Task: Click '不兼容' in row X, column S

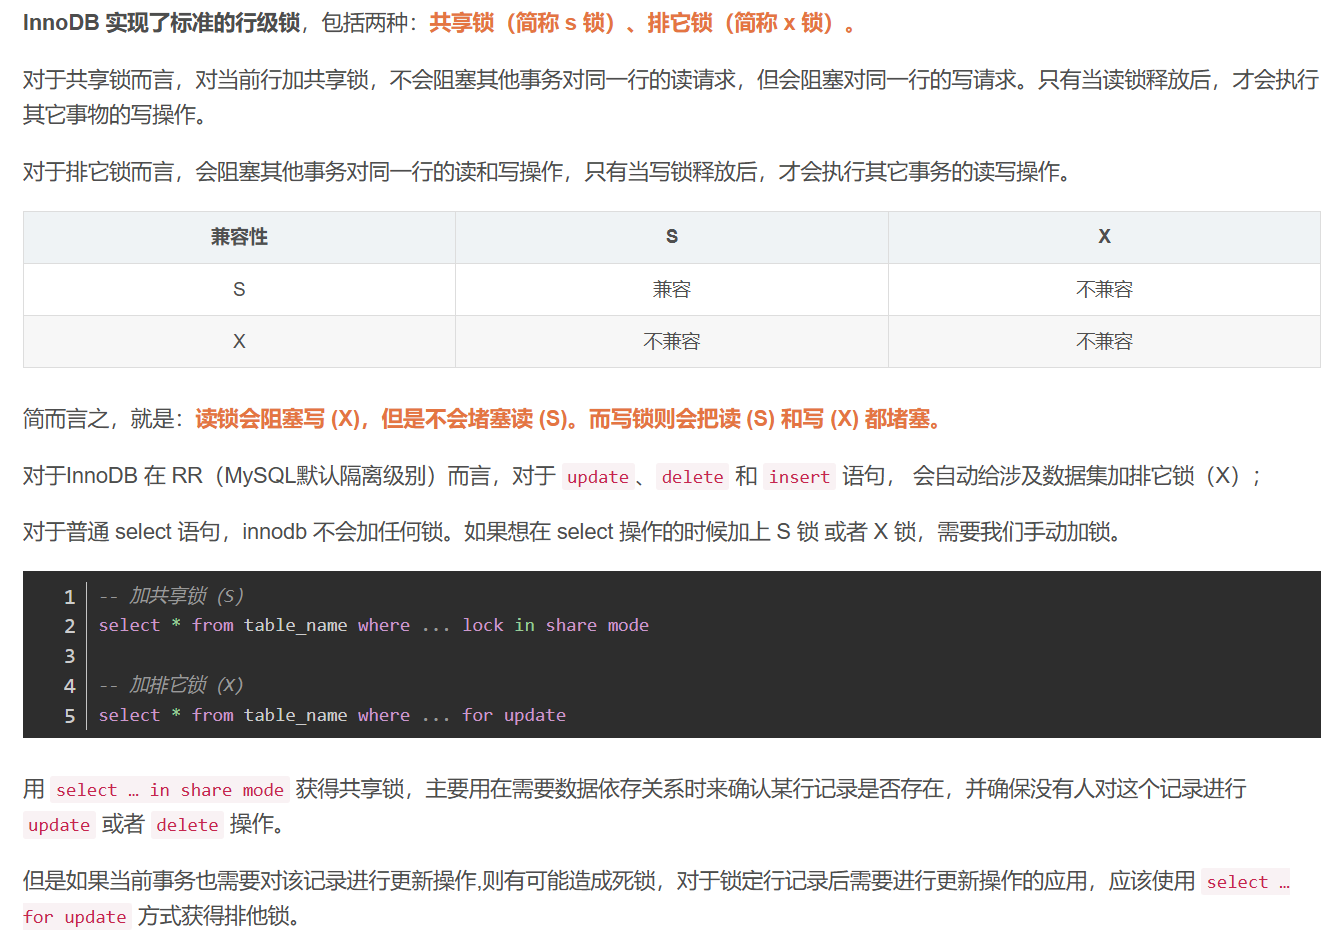Action: (672, 341)
